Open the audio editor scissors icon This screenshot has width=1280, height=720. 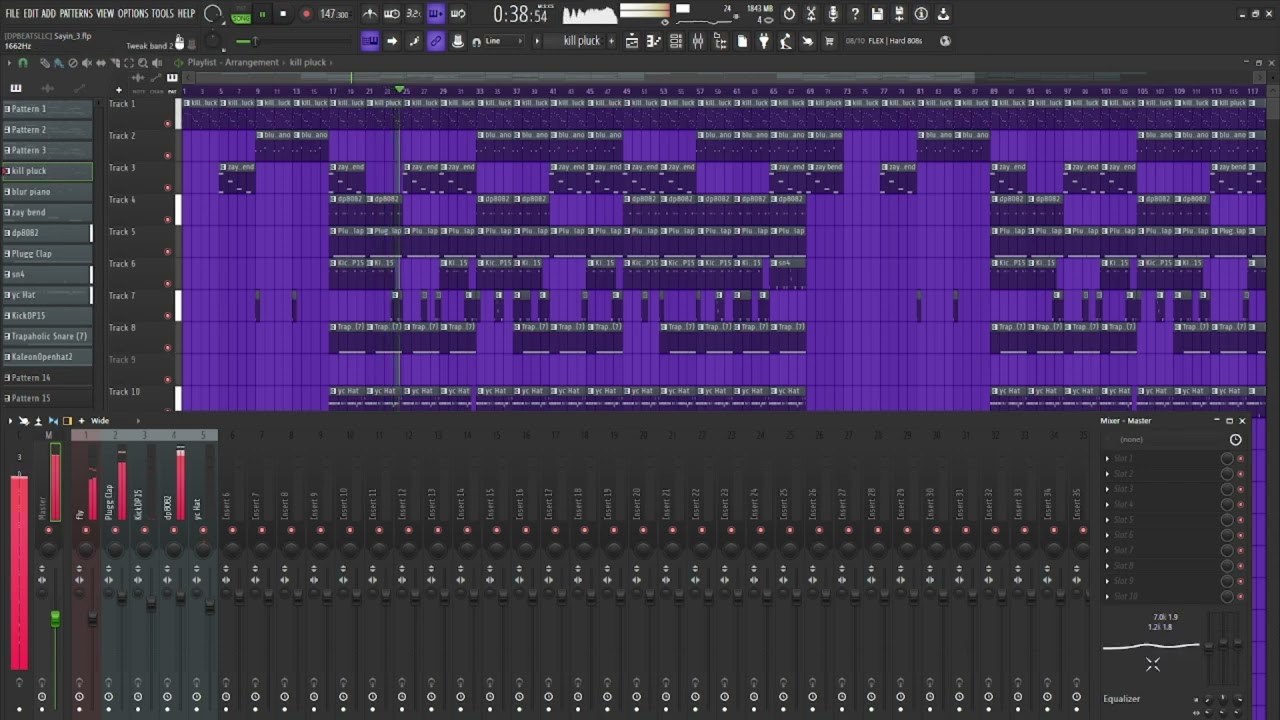811,14
